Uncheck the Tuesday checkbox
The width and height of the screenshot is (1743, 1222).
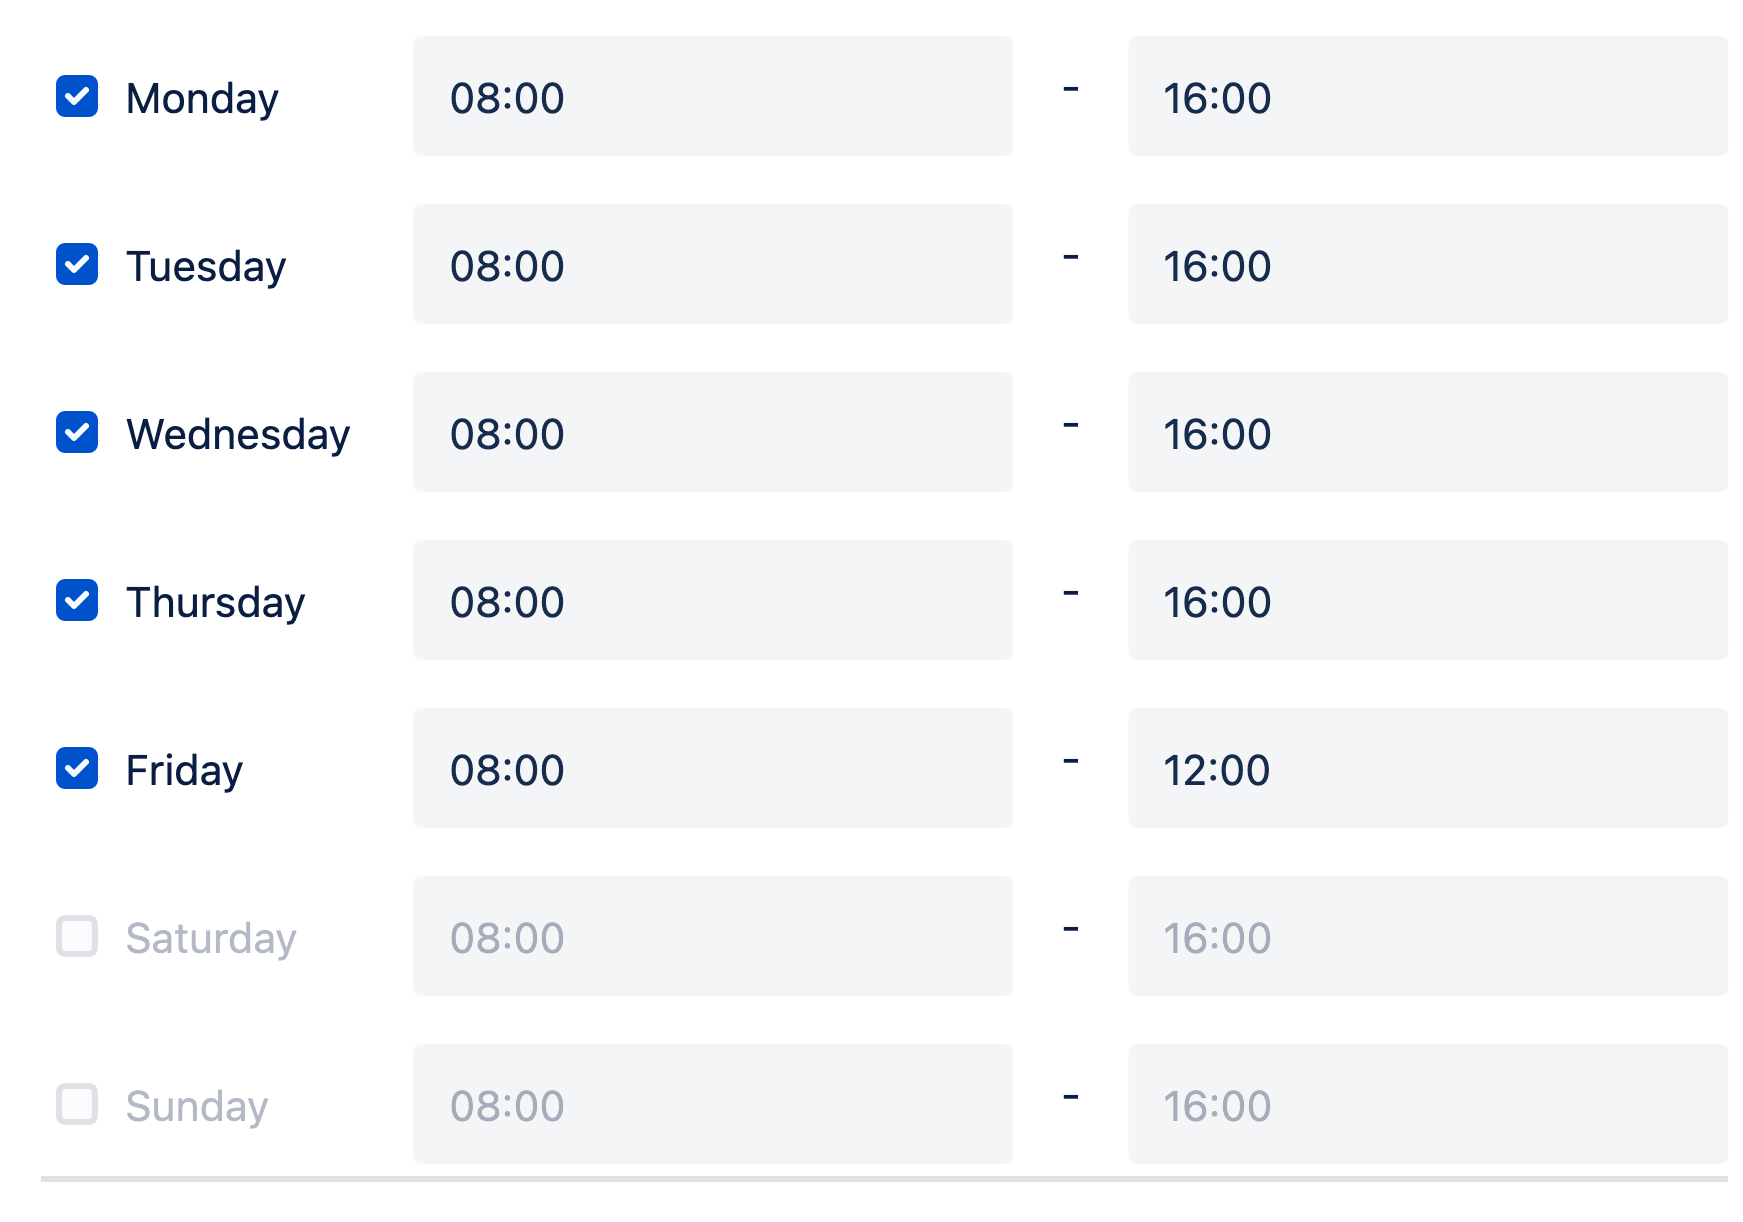[77, 265]
